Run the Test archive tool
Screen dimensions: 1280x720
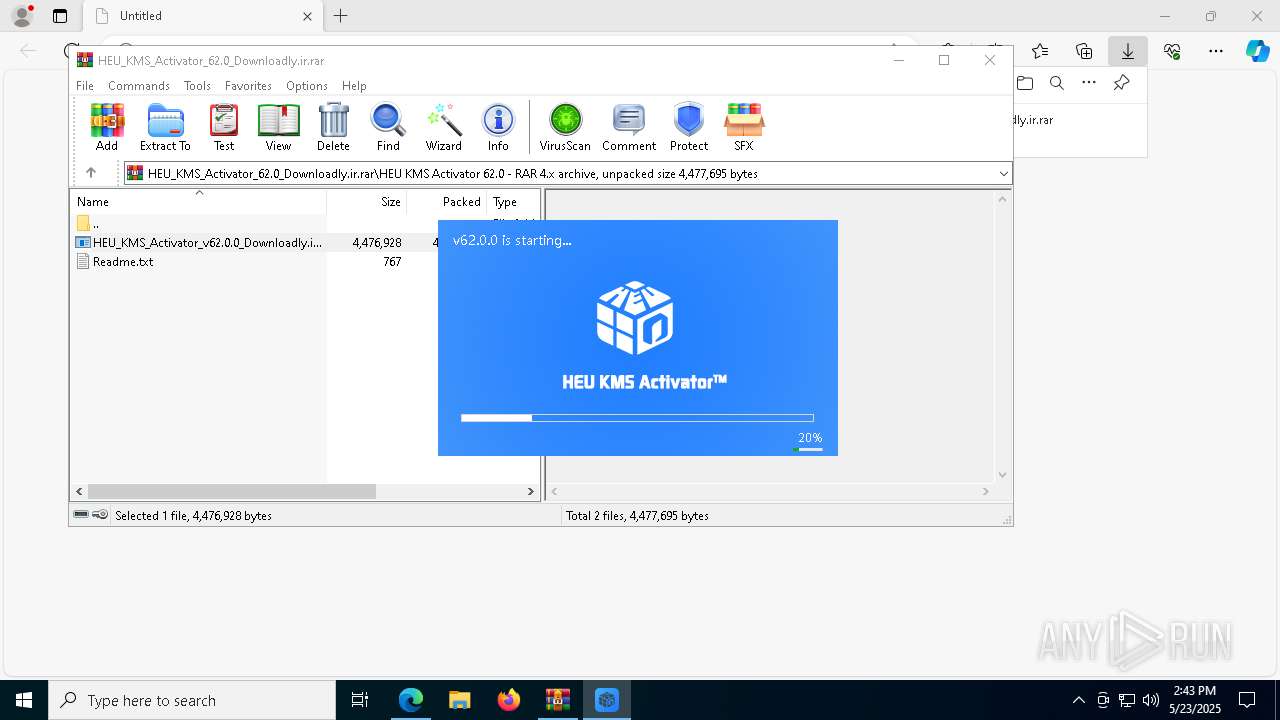224,127
